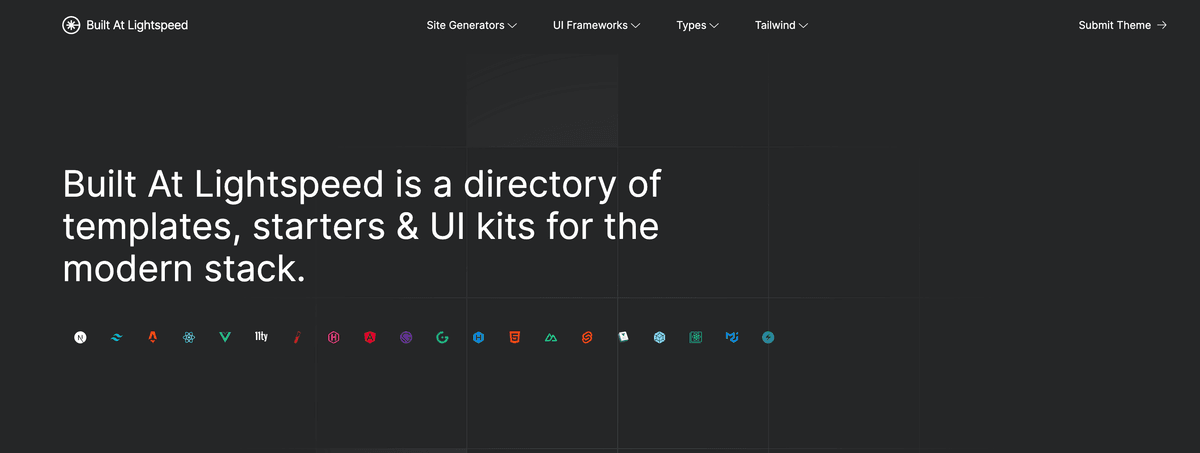Choose the orange Svelte icon
Screen dimensions: 1200x453
coord(587,338)
